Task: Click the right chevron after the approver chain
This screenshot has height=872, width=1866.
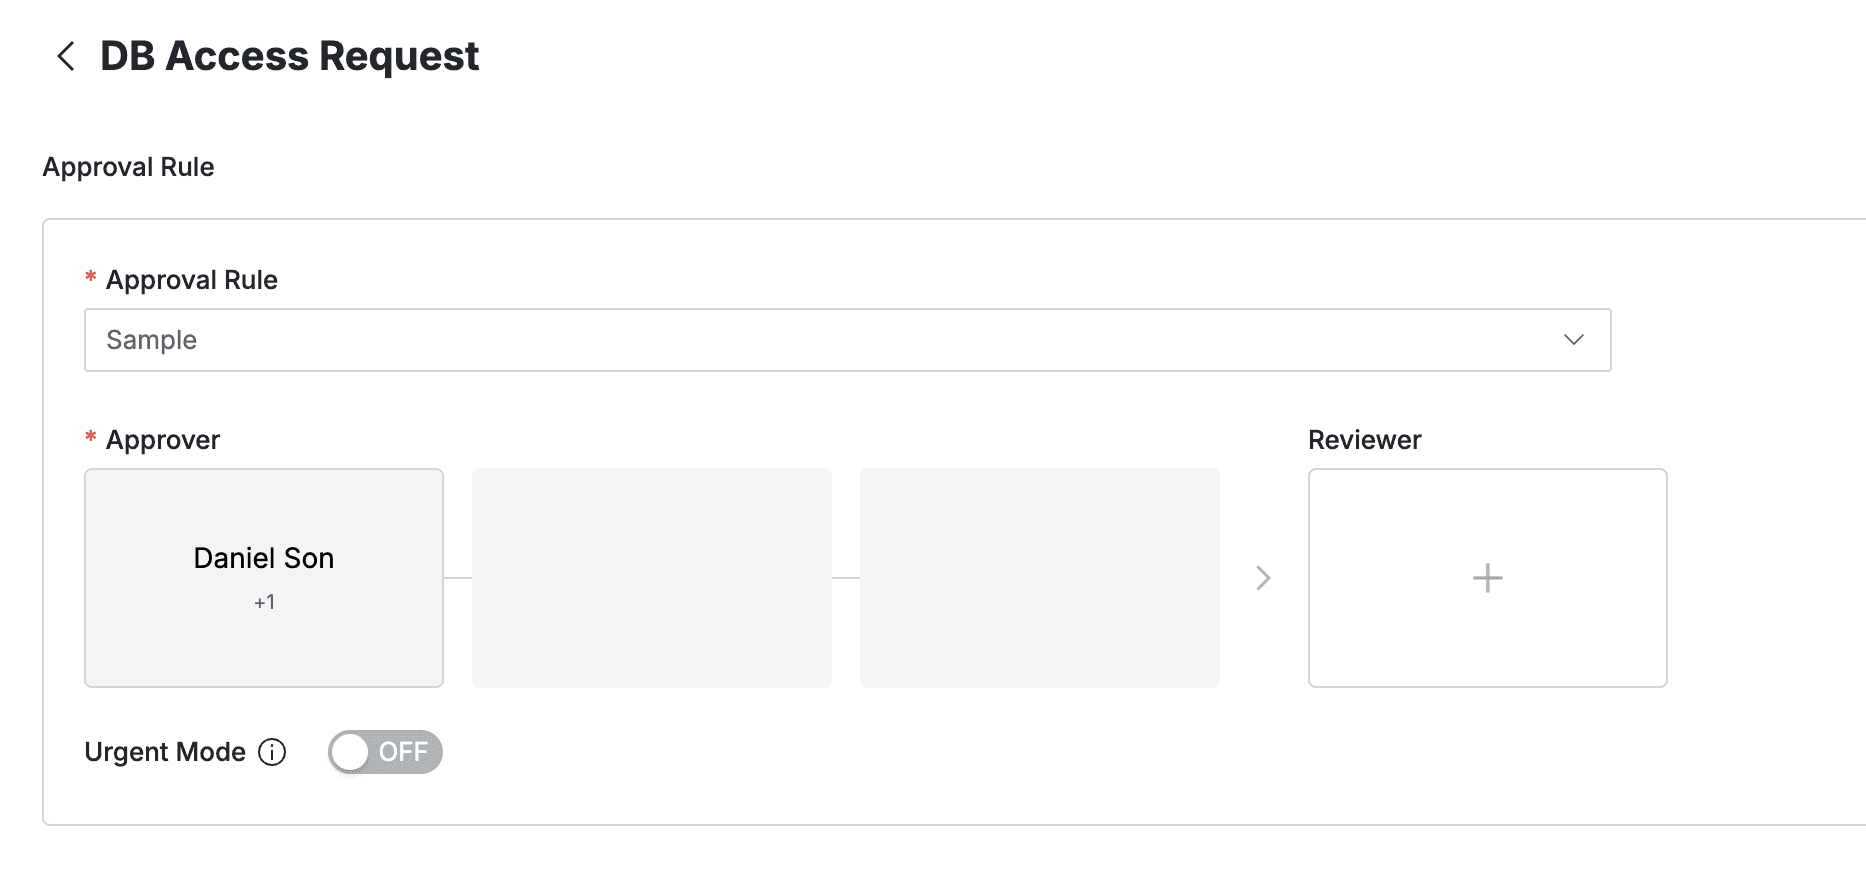Action: click(x=1263, y=578)
